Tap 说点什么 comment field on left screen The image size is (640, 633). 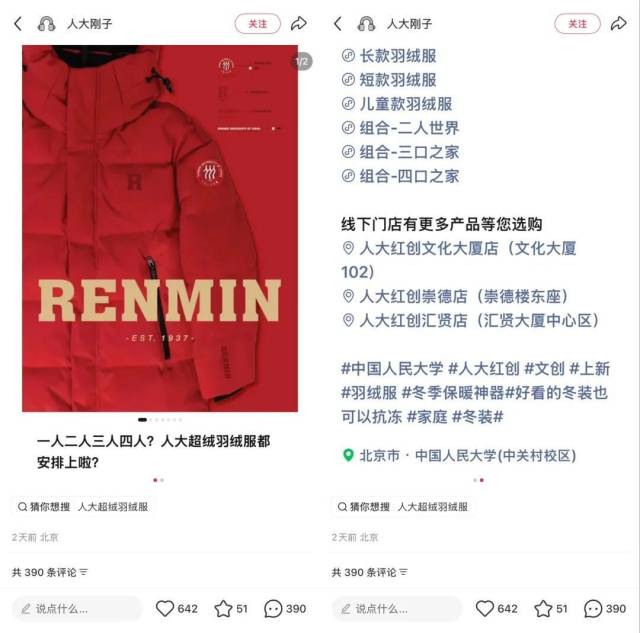(x=77, y=609)
